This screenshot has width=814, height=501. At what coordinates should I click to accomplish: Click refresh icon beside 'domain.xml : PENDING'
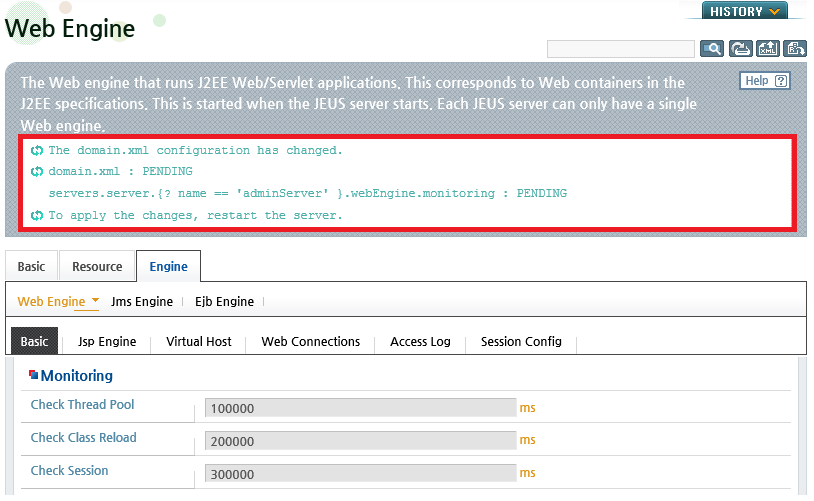[x=36, y=171]
